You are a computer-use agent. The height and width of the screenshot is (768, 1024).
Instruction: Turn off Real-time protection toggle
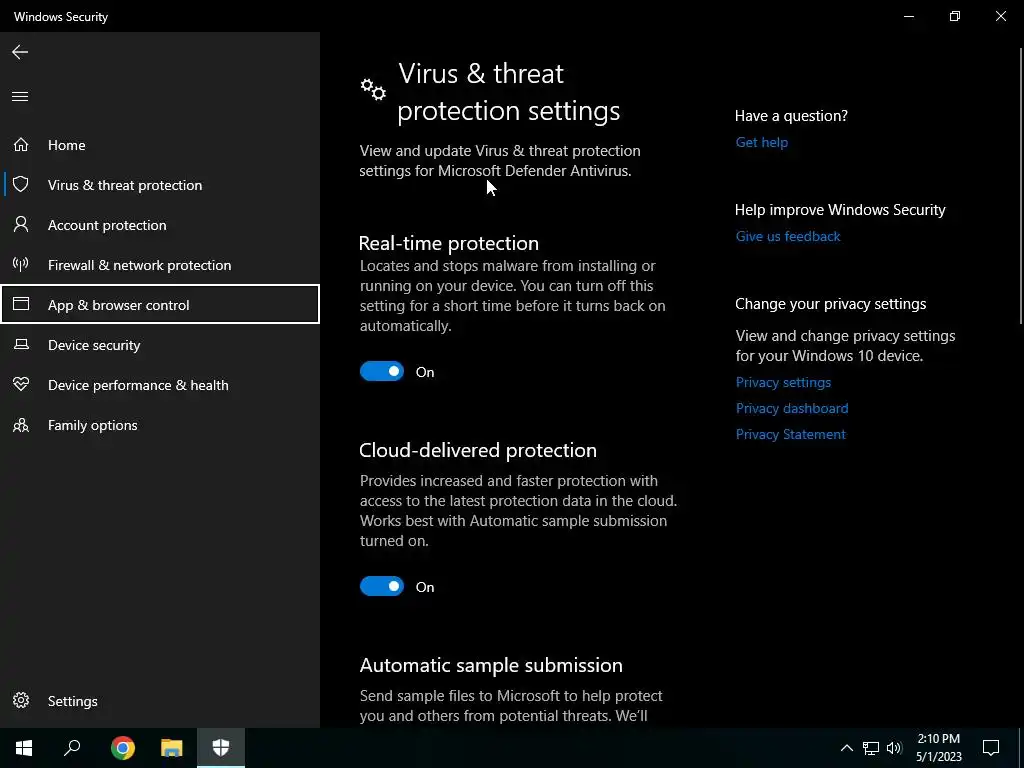(x=382, y=371)
